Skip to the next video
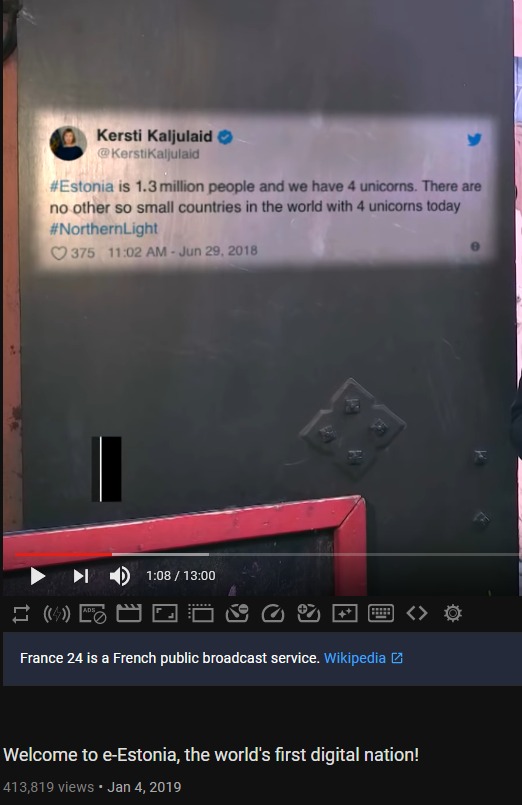The width and height of the screenshot is (522, 805). pos(81,576)
